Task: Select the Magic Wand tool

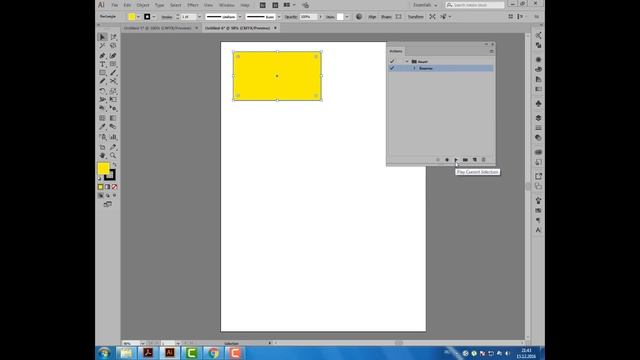Action: pyautogui.click(x=102, y=46)
